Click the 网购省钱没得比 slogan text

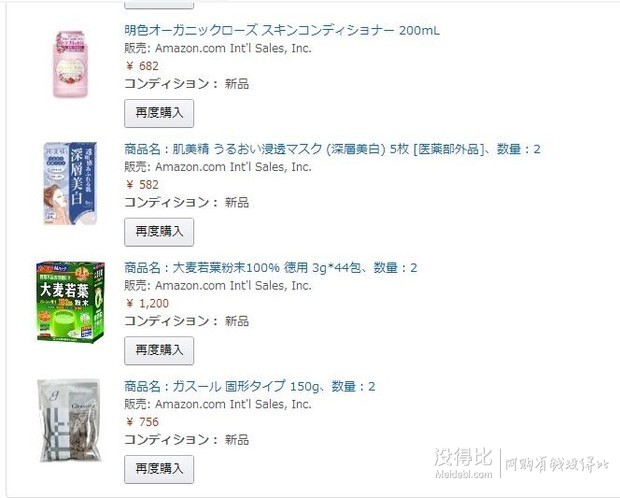coord(557,464)
